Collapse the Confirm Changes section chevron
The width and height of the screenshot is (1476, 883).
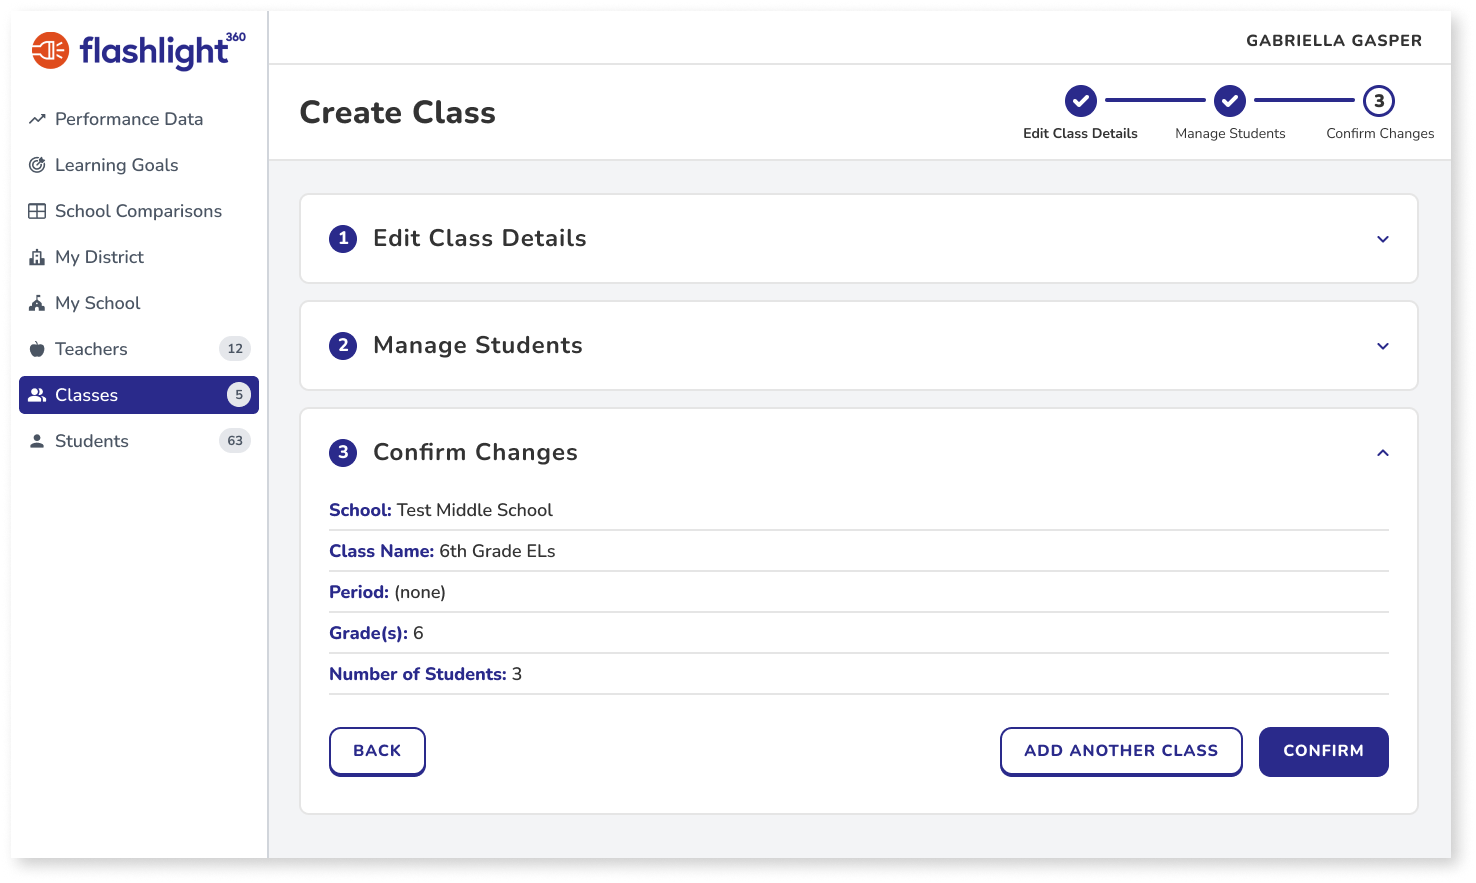(1383, 453)
